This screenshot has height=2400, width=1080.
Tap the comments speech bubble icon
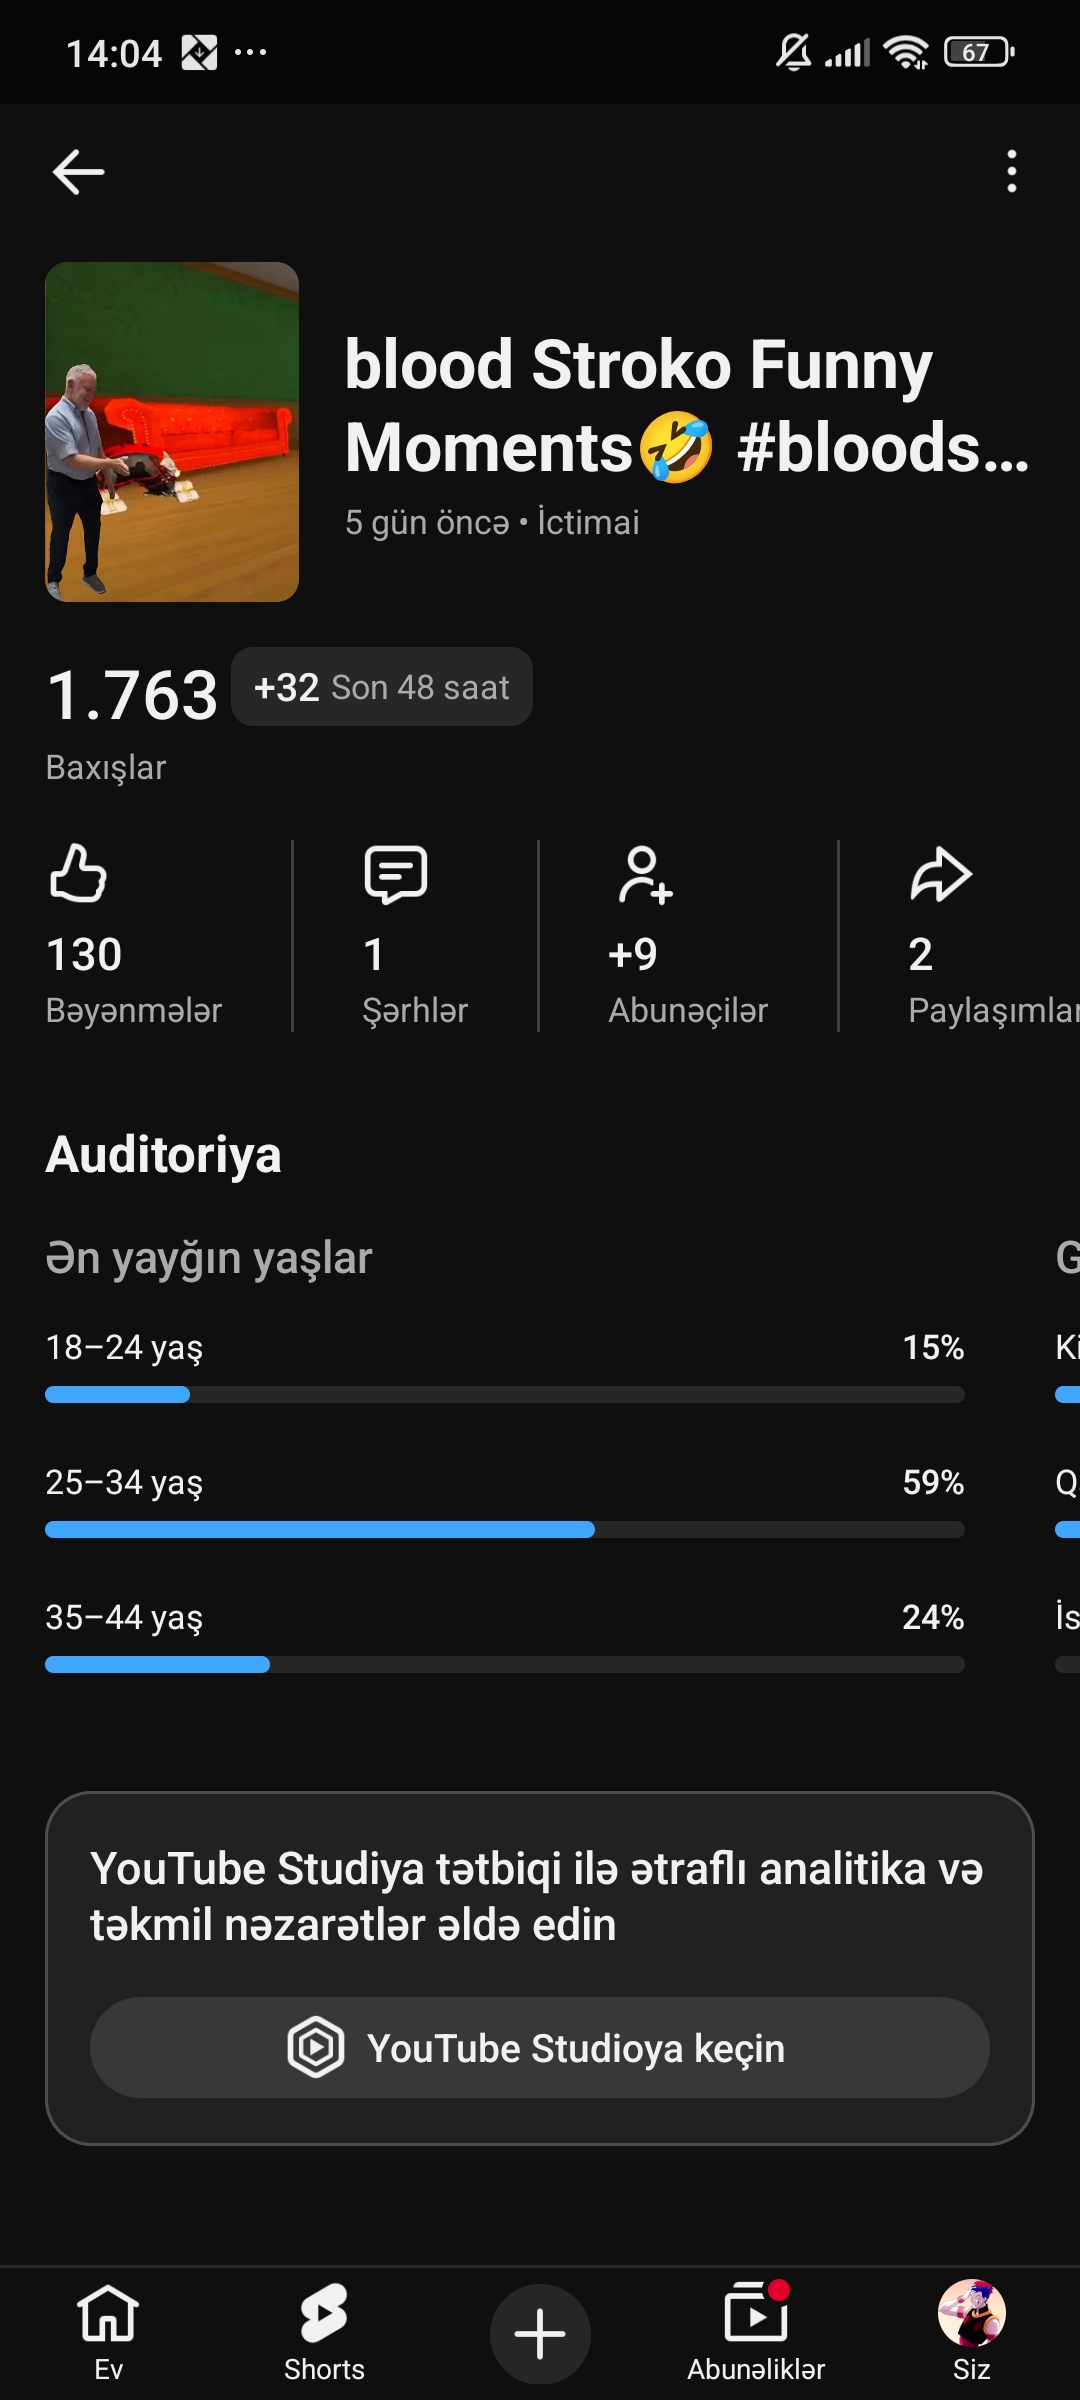(396, 874)
